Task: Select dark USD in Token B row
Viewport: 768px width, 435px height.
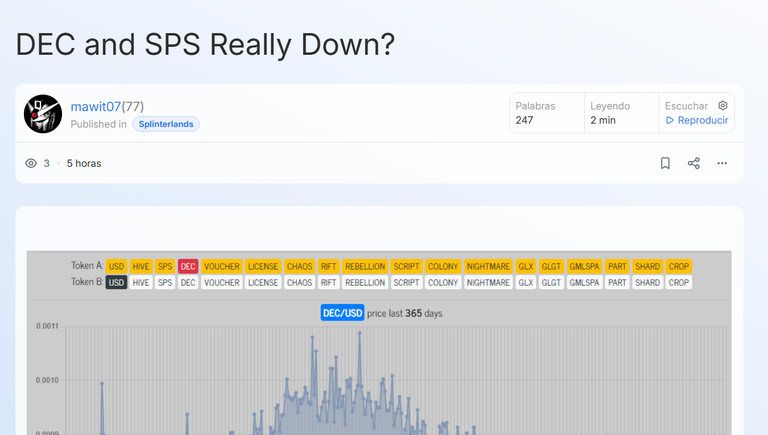Action: [116, 283]
